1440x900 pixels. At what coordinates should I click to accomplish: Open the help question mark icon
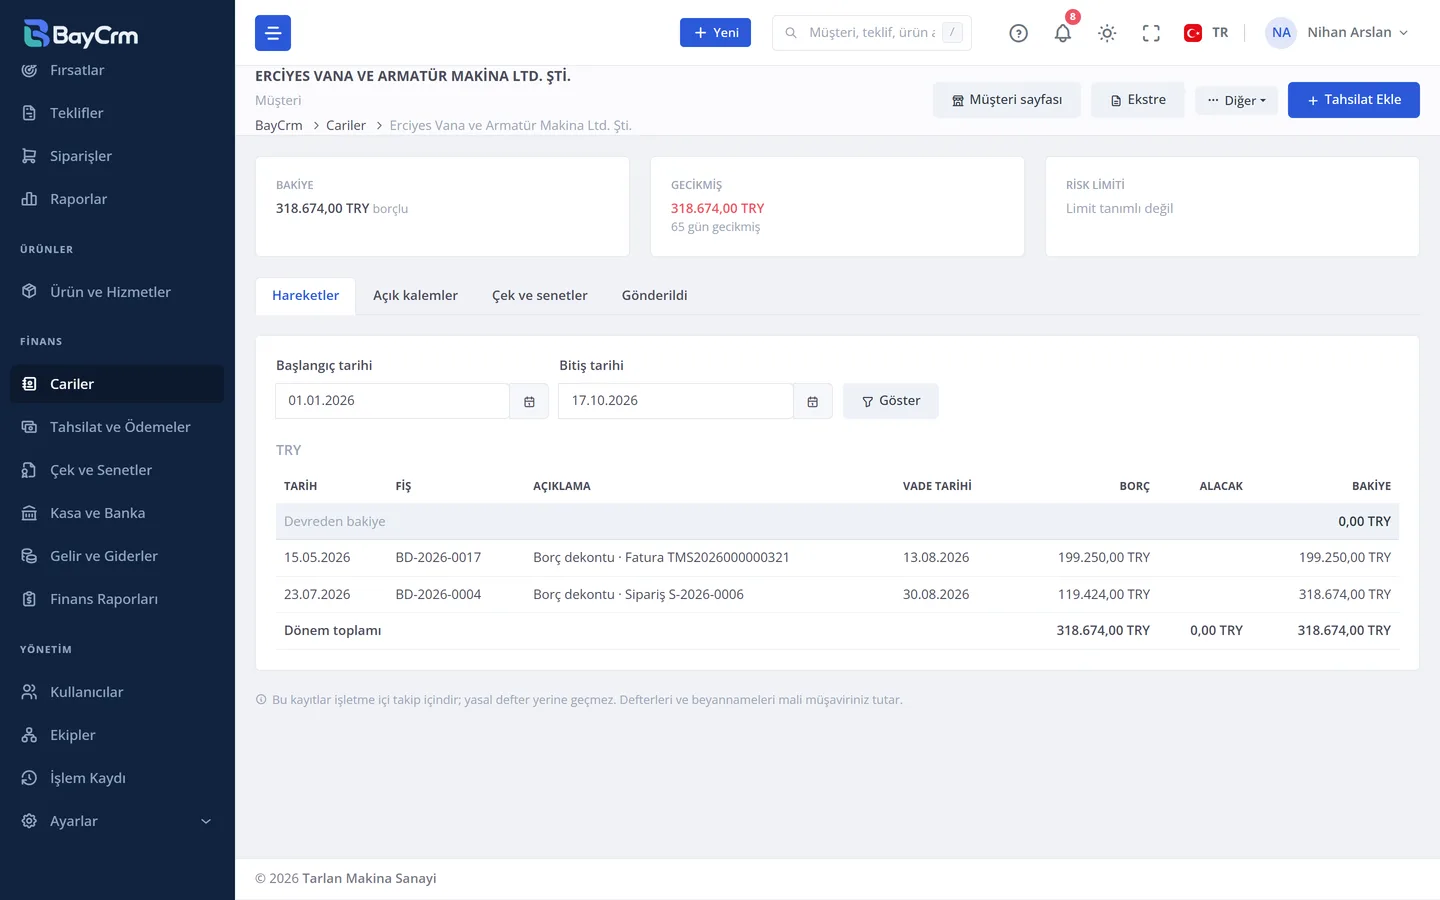1018,33
